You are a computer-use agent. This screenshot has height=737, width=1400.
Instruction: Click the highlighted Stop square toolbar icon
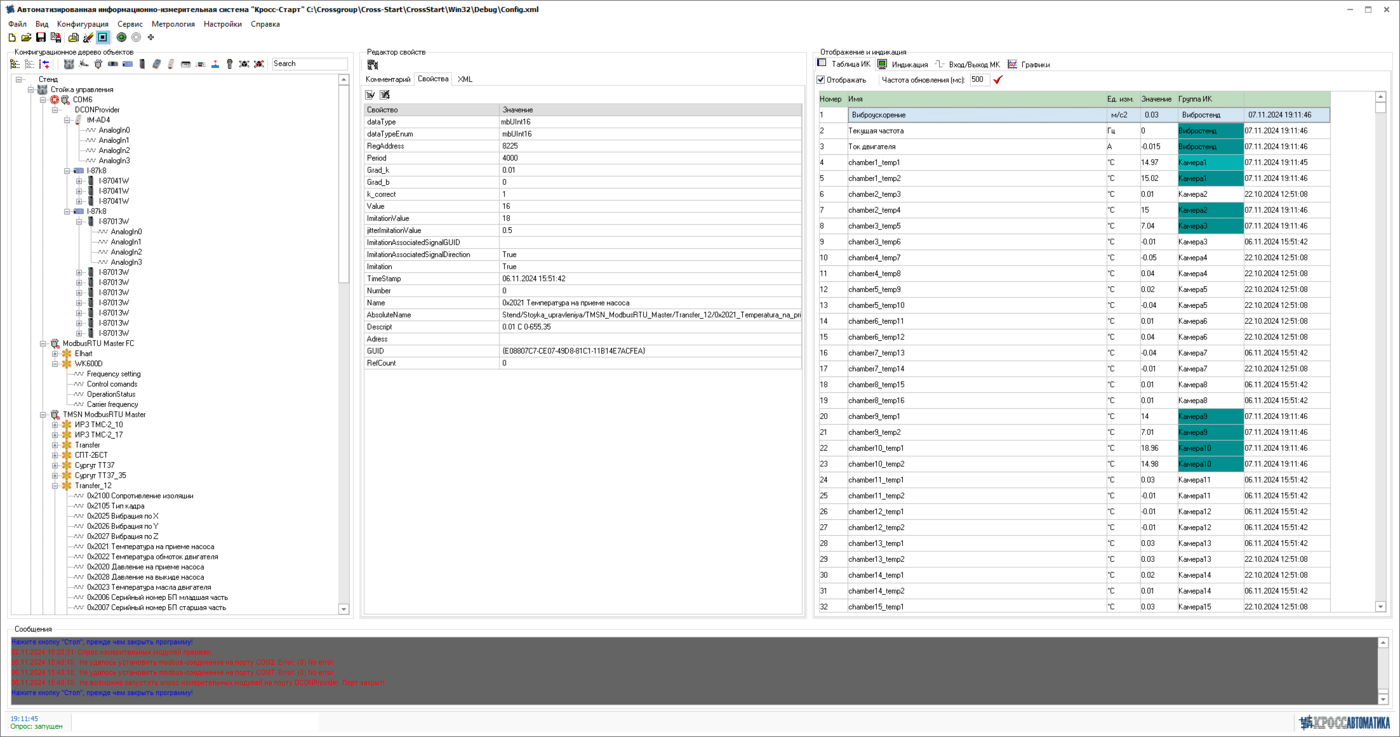pos(103,38)
